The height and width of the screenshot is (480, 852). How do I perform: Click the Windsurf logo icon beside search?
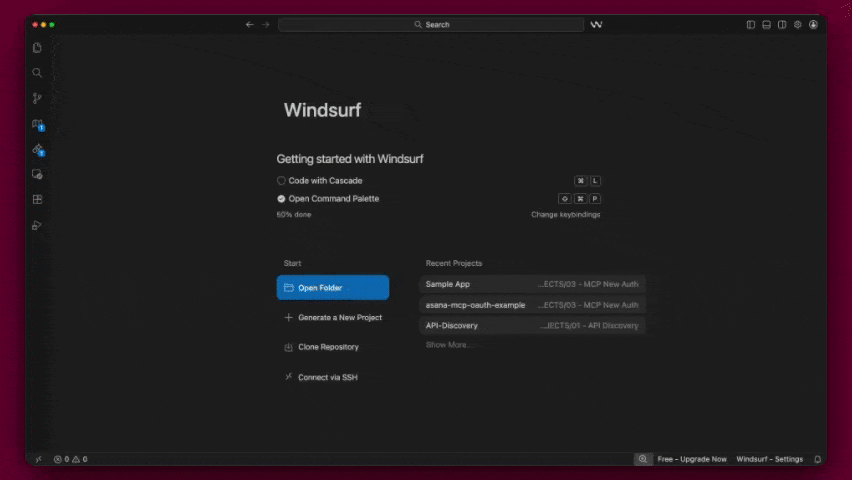596,24
